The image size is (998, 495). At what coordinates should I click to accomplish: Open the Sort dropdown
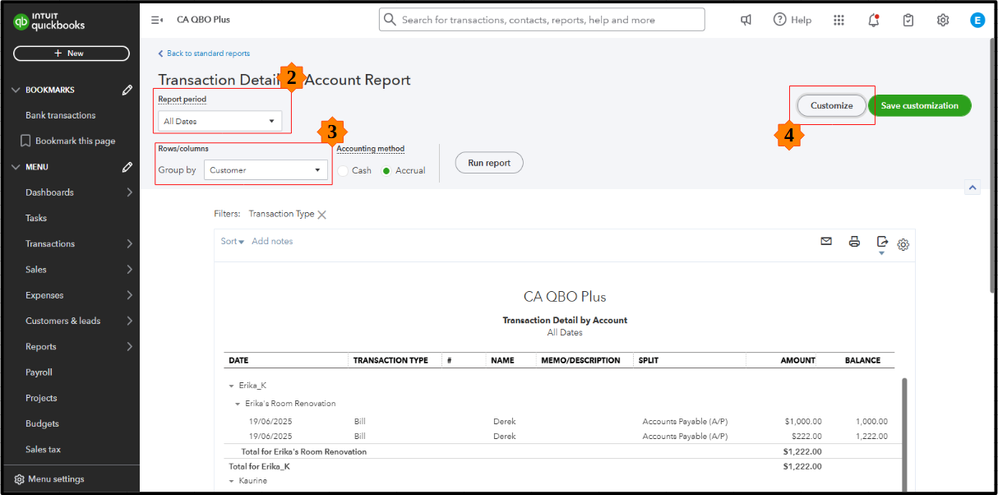coord(232,241)
